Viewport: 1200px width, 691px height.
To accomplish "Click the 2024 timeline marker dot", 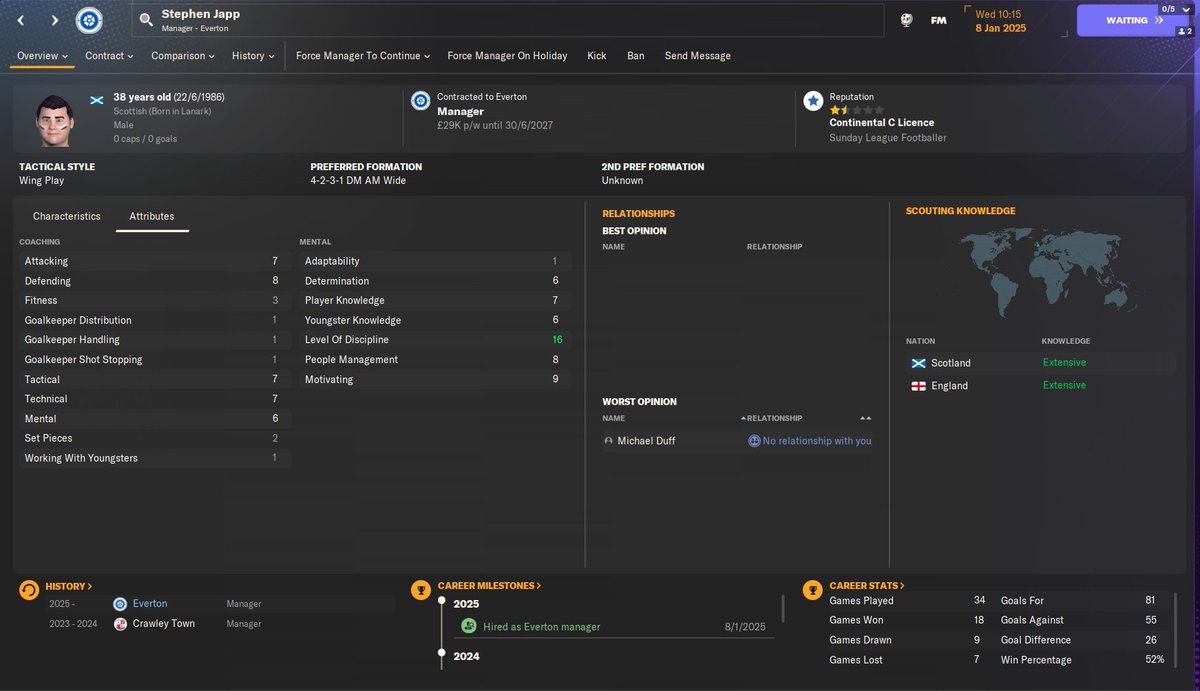I will pyautogui.click(x=441, y=654).
